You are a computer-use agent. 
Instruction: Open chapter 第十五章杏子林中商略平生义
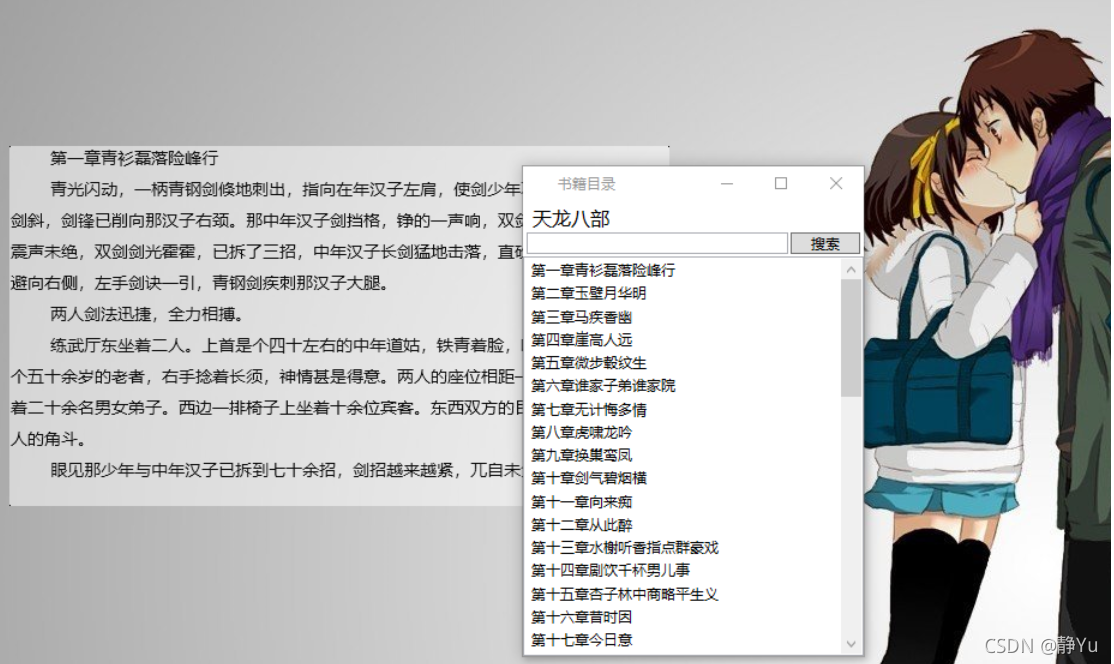[x=624, y=594]
